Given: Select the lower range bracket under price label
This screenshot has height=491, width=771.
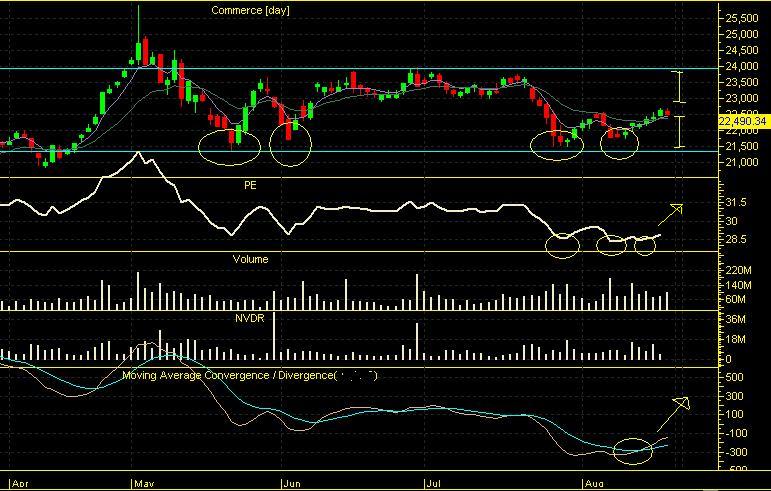Looking at the screenshot, I should [679, 132].
